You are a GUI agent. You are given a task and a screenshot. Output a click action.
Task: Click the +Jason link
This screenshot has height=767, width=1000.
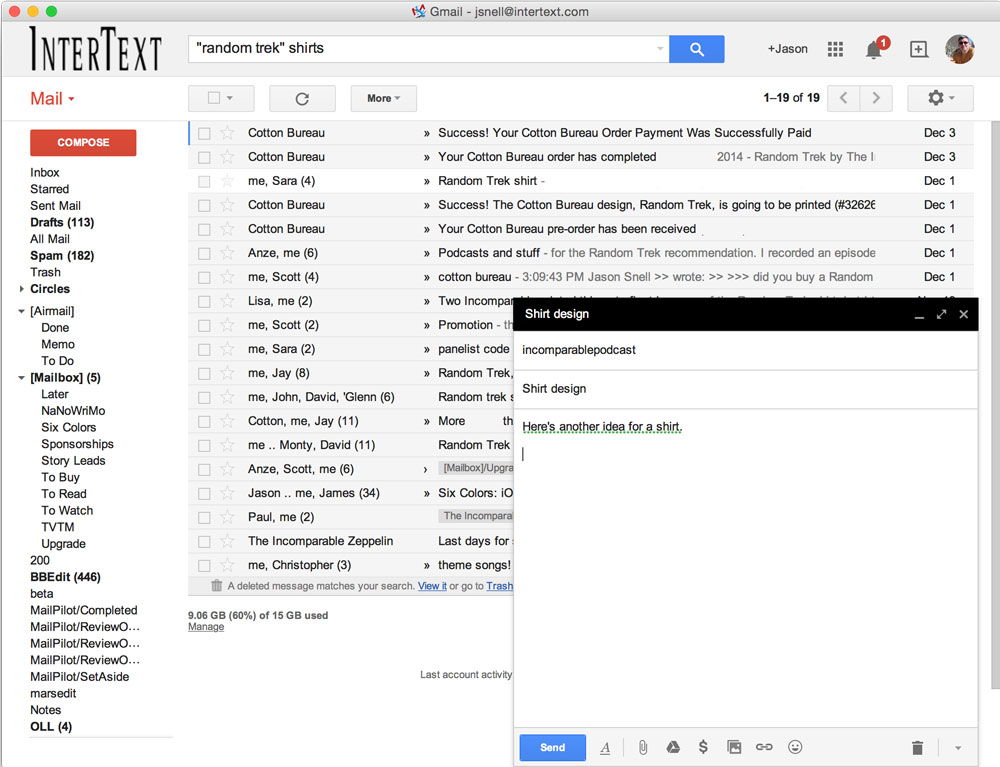pyautogui.click(x=787, y=49)
